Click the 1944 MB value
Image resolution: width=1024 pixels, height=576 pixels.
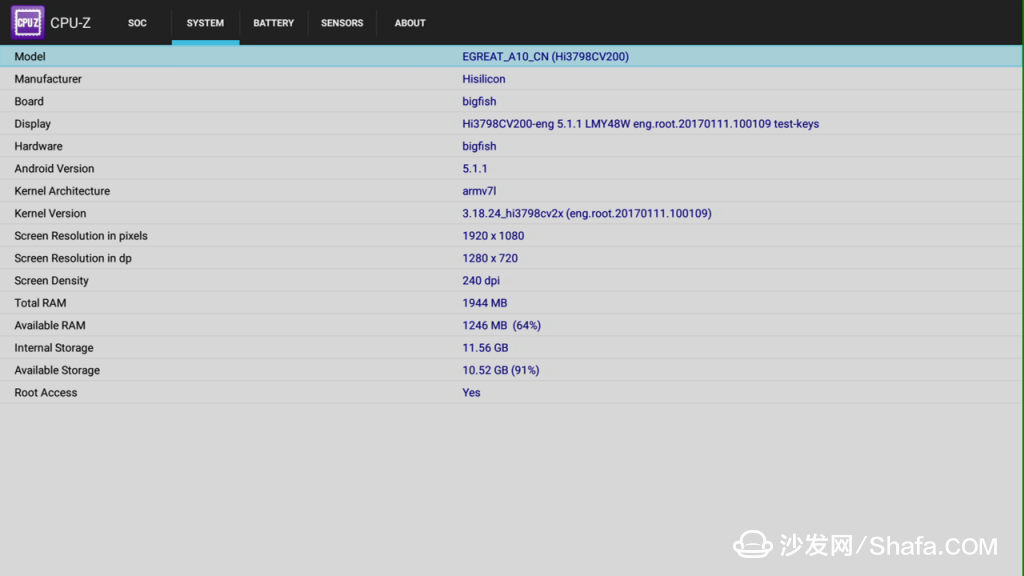[x=485, y=303]
